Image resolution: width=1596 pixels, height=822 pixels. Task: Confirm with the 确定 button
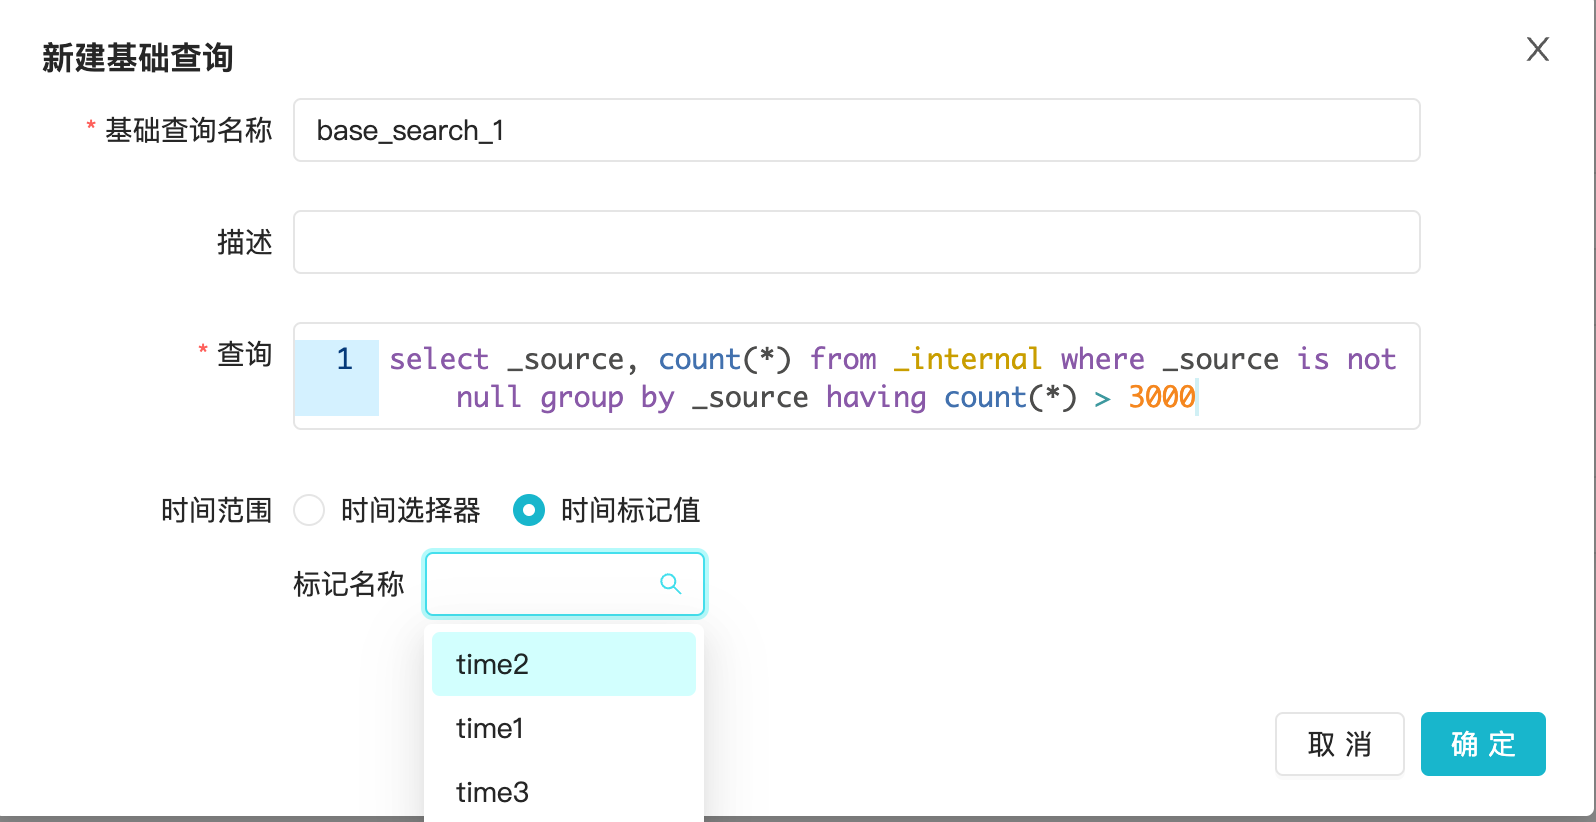(x=1483, y=744)
